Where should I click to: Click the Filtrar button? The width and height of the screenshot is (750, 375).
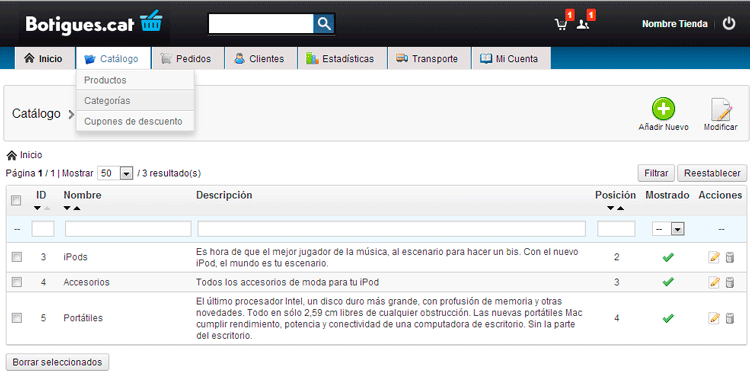coord(656,174)
